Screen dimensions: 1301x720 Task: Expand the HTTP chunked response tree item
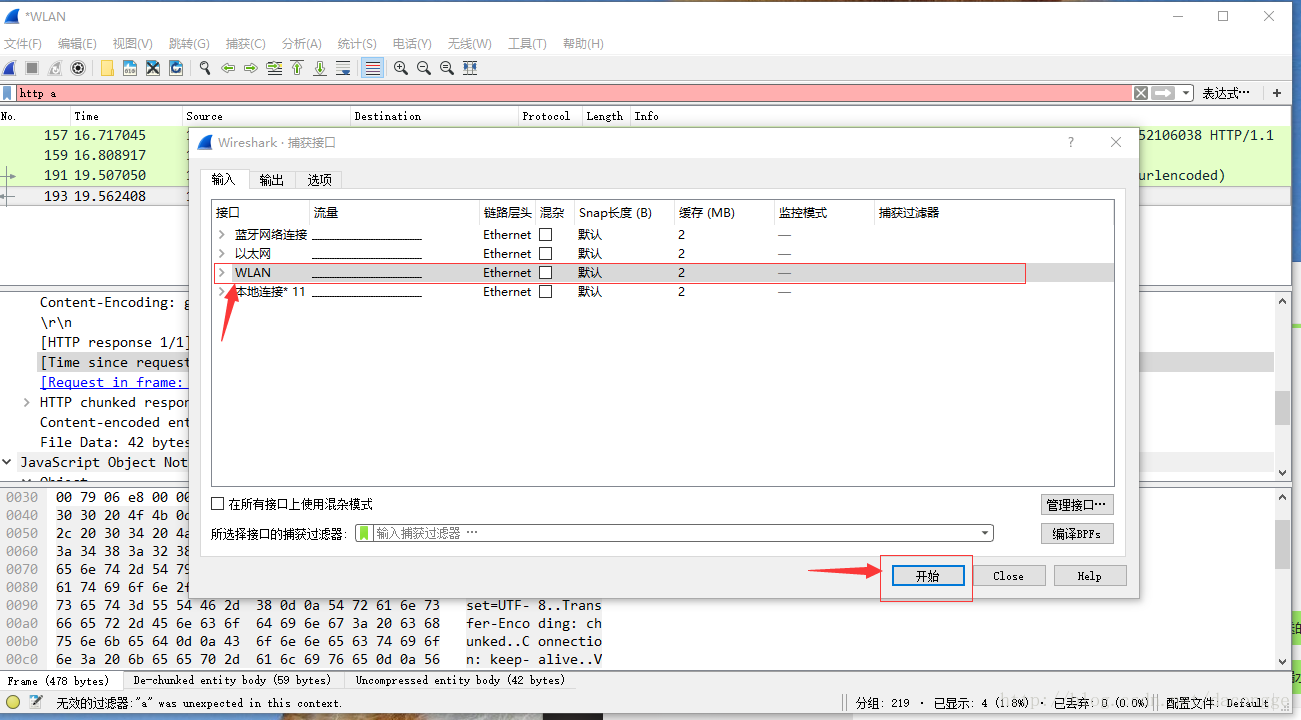pos(27,402)
